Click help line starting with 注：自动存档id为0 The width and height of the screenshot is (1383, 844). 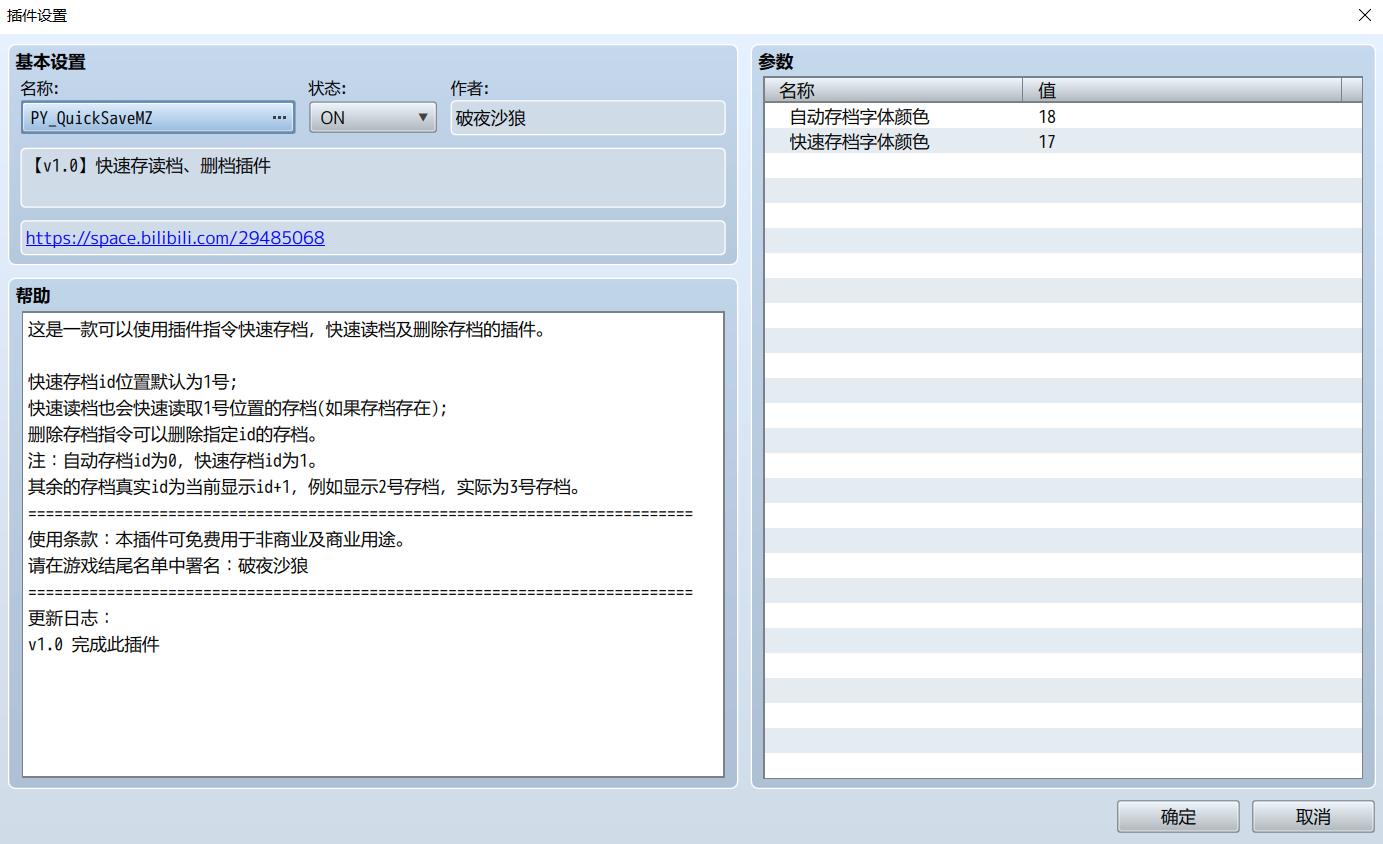[x=173, y=461]
